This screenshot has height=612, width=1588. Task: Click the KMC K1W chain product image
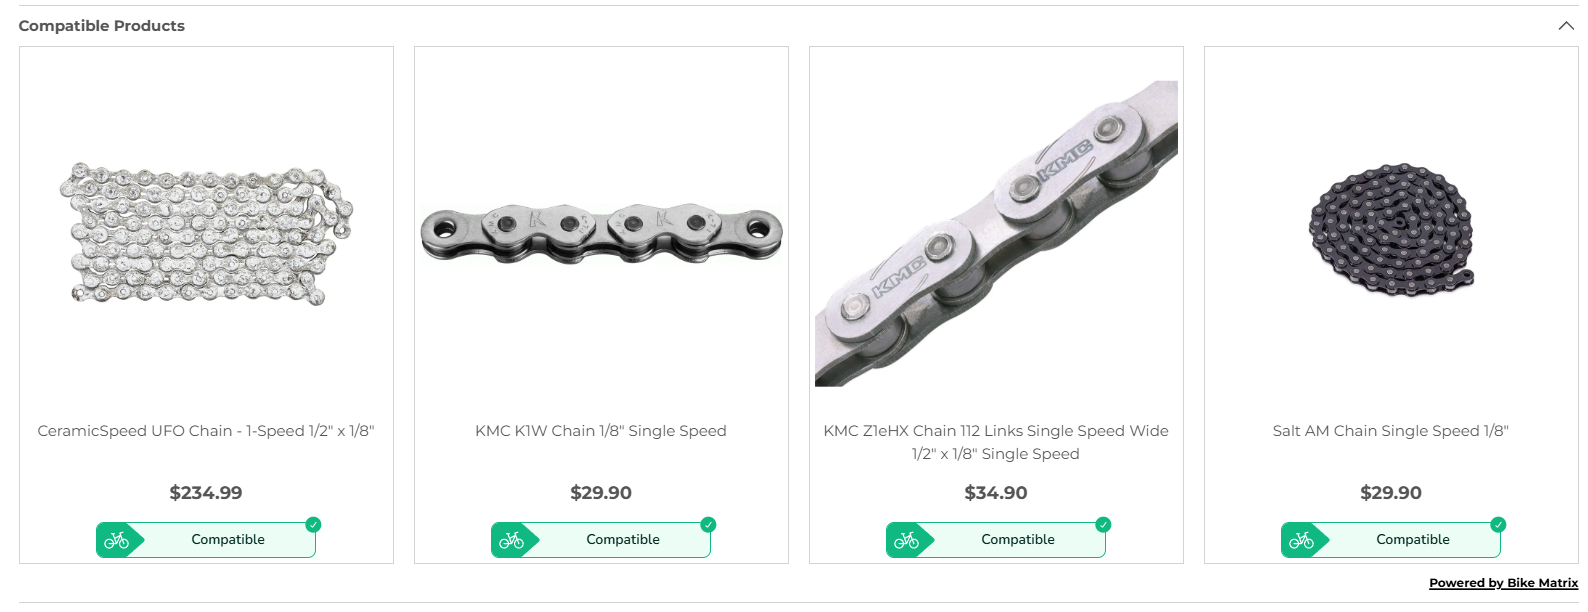point(601,234)
